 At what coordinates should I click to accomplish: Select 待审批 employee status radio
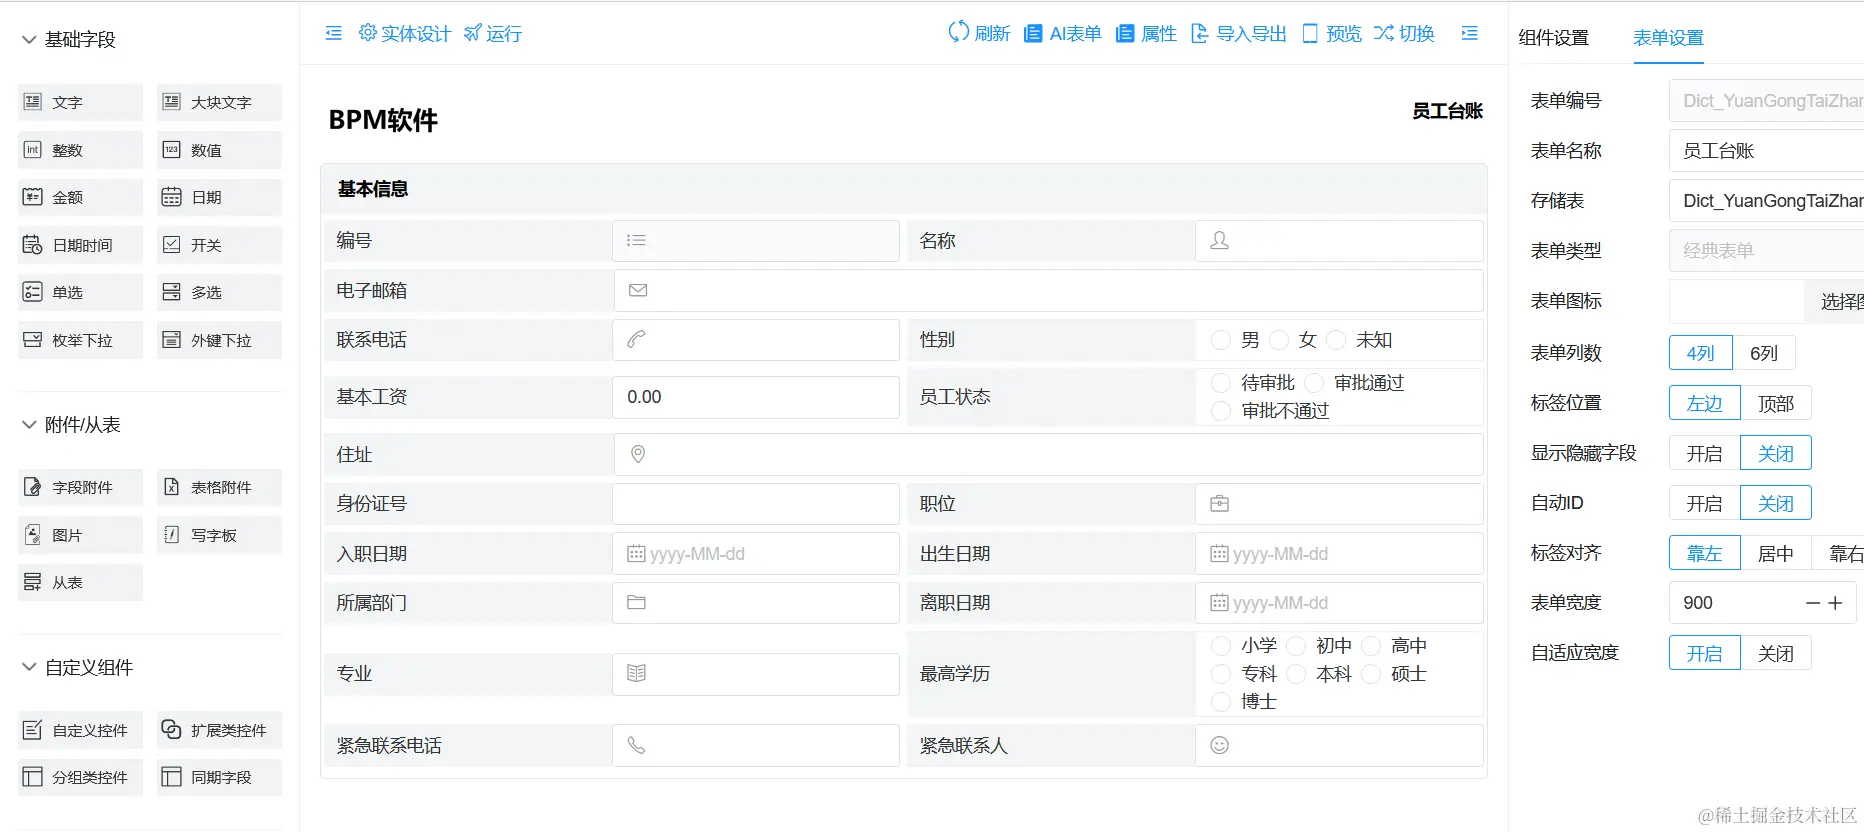coord(1220,383)
